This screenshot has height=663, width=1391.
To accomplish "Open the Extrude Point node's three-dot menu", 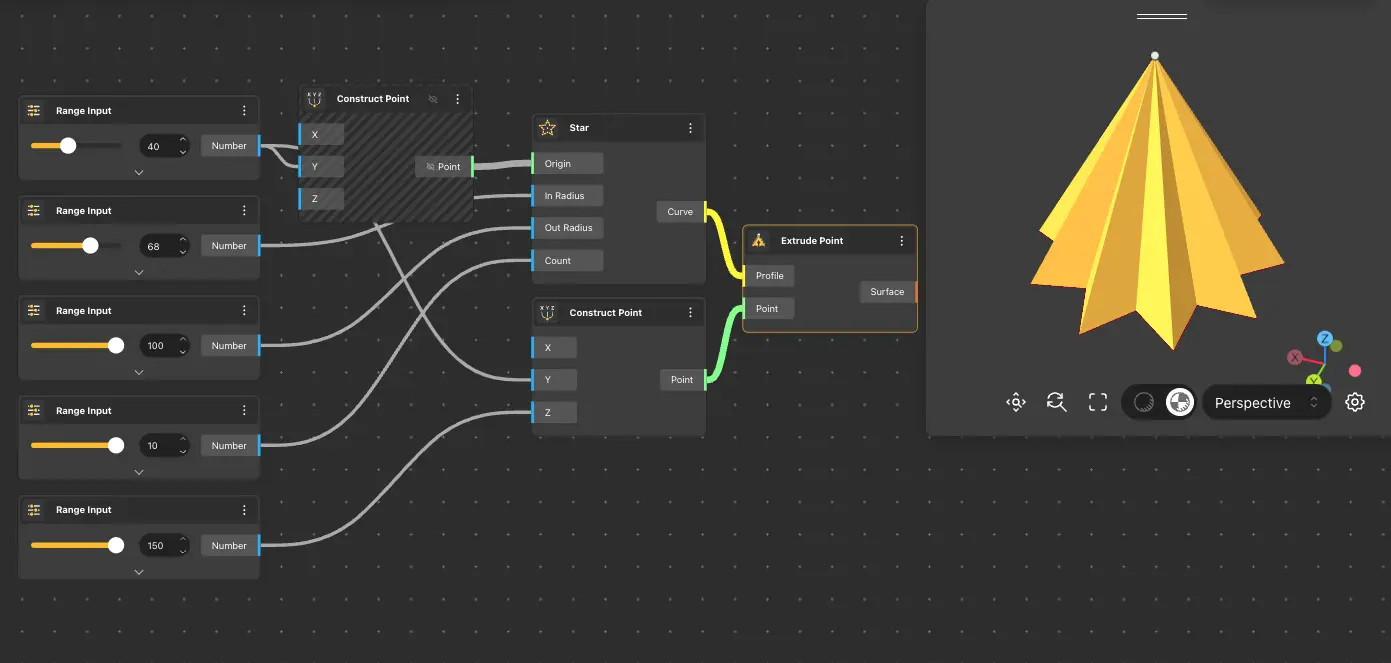I will (x=901, y=241).
